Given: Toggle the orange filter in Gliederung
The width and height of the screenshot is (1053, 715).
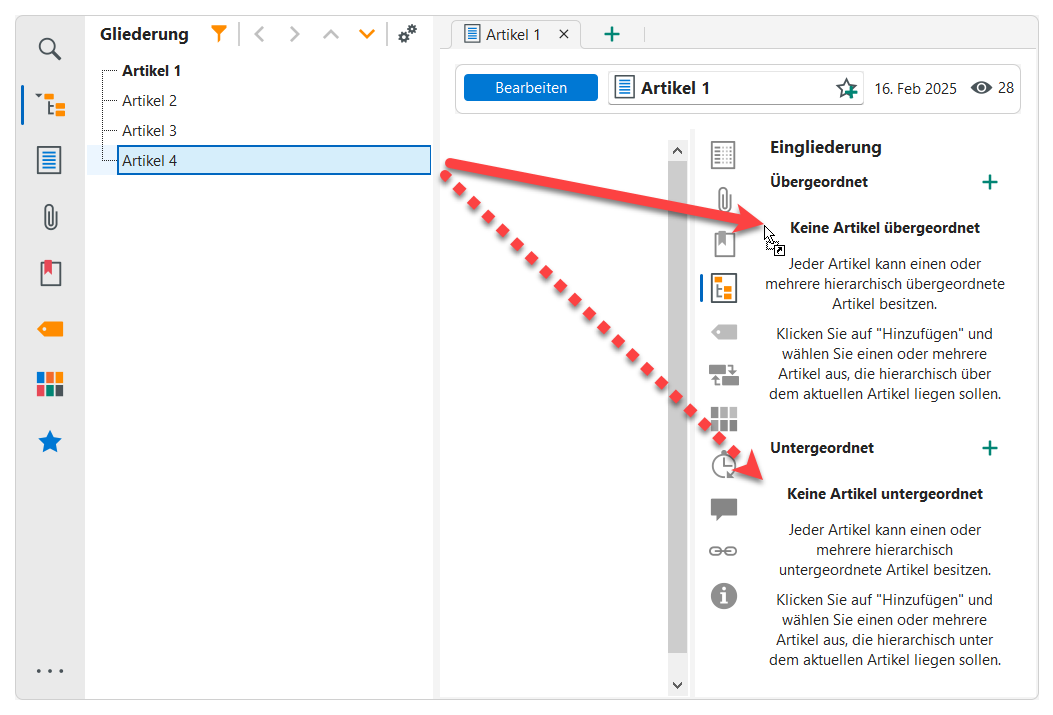Looking at the screenshot, I should tap(219, 34).
